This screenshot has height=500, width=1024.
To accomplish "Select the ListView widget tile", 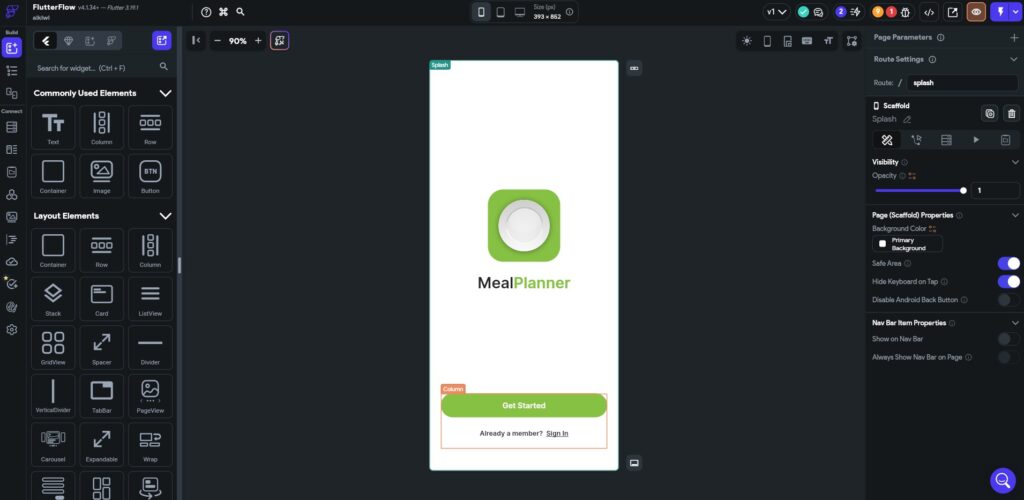I will [x=150, y=298].
